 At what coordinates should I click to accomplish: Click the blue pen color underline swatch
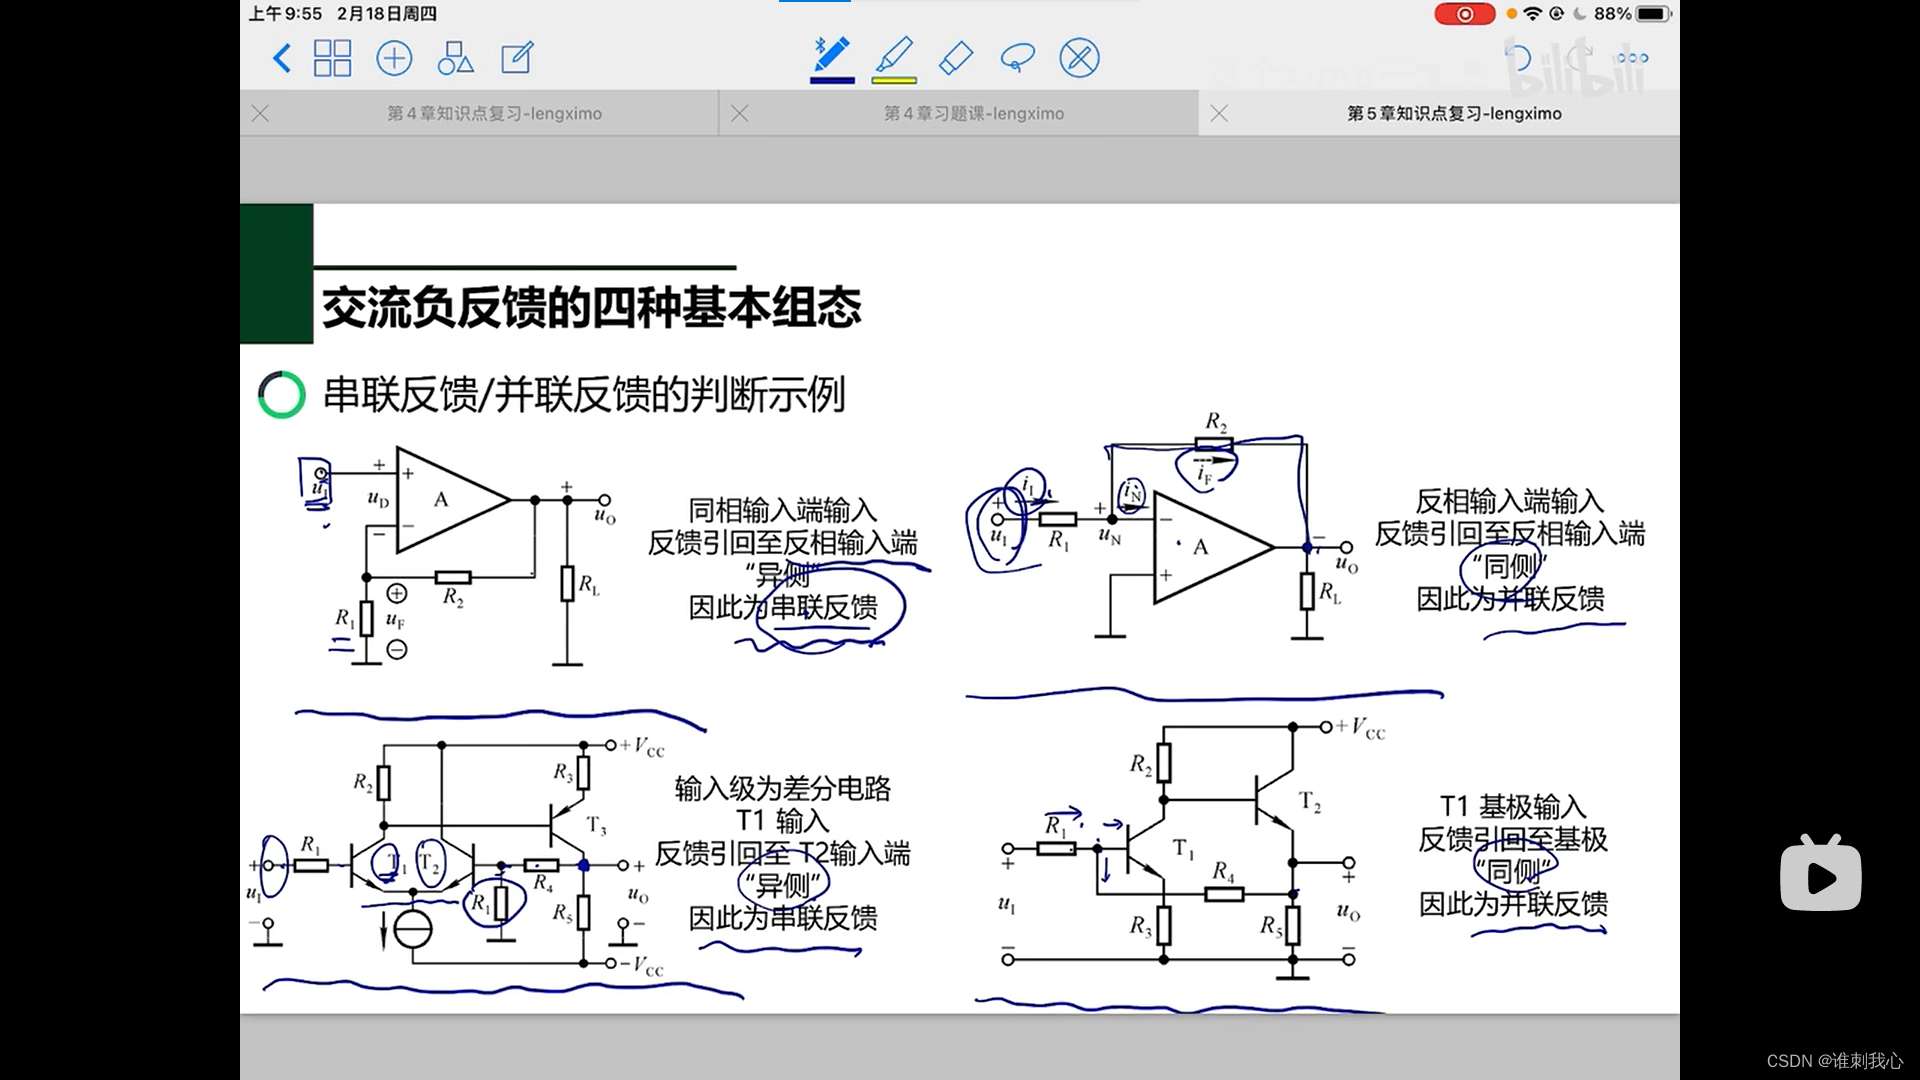coord(831,80)
